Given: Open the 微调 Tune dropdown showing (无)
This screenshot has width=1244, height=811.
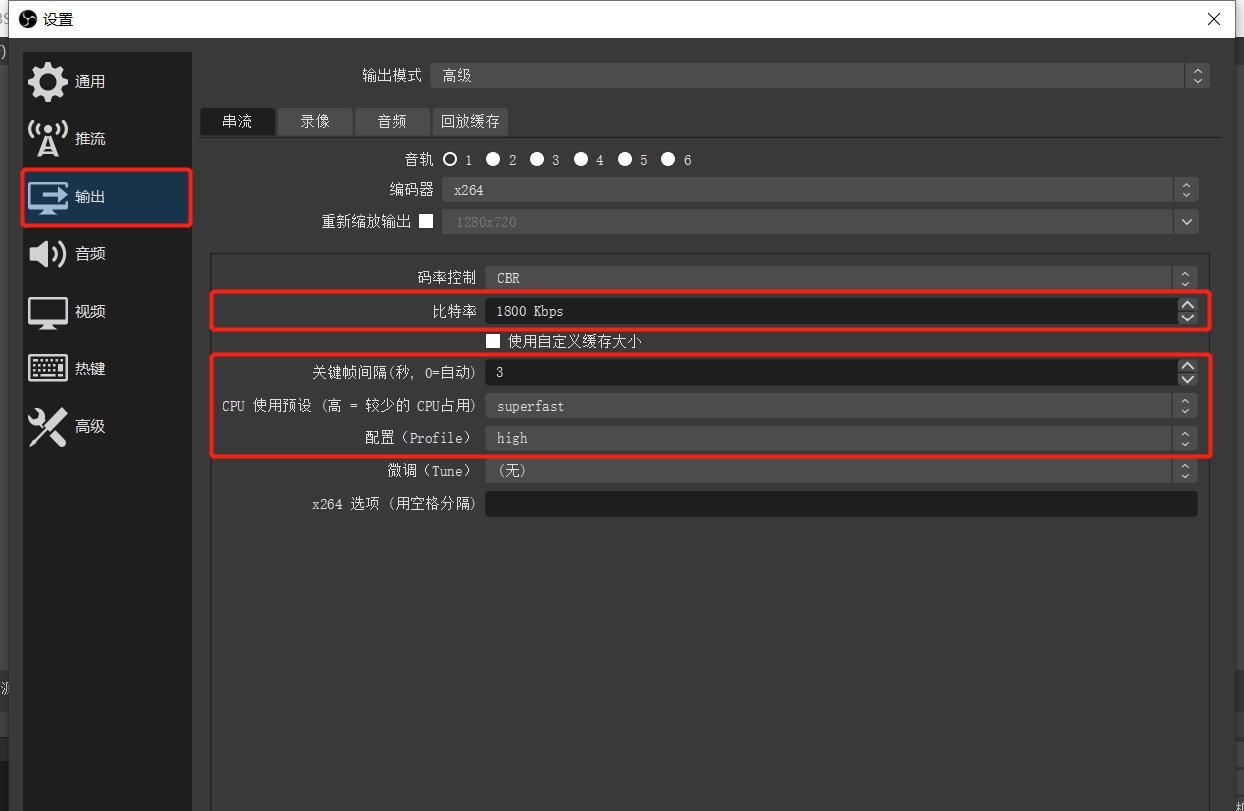Looking at the screenshot, I should pyautogui.click(x=841, y=470).
